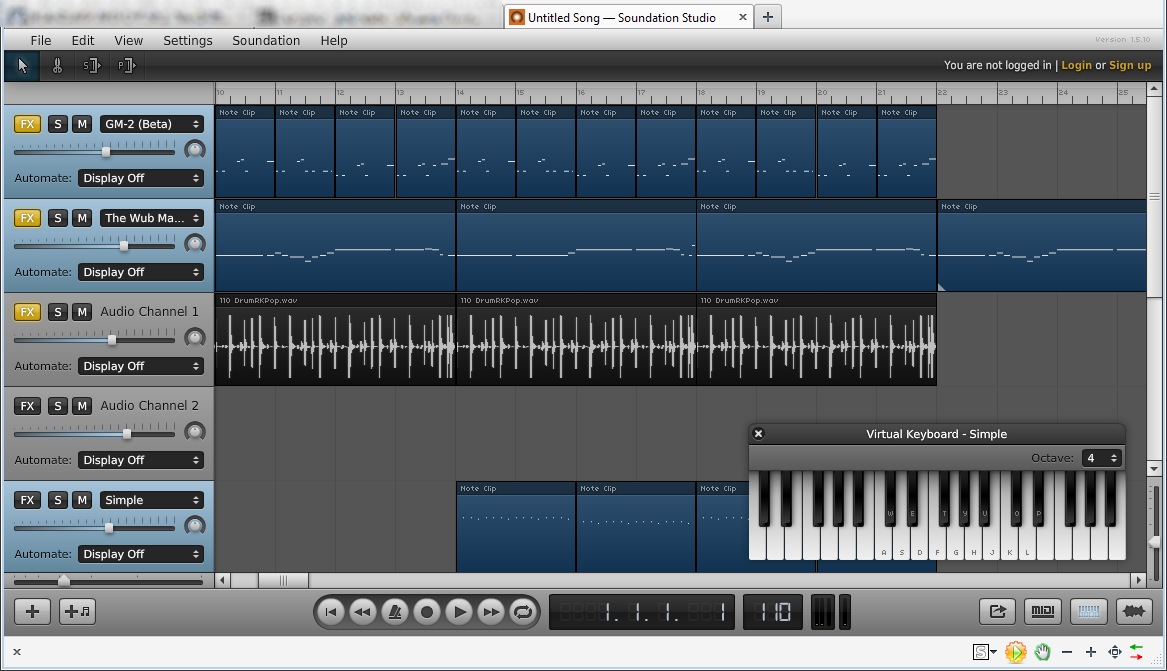This screenshot has height=671, width=1167.
Task: Toggle FX on Audio Channel 2
Action: click(27, 405)
